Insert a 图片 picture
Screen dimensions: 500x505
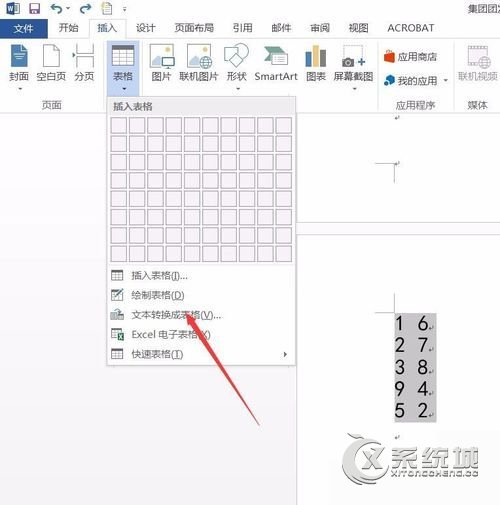(x=161, y=62)
